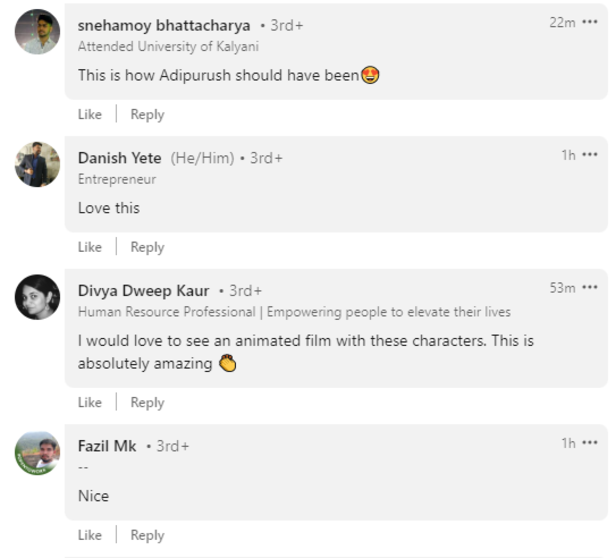Go to Divya Dweep Kaur's profile name
The width and height of the screenshot is (616, 558).
click(x=143, y=291)
